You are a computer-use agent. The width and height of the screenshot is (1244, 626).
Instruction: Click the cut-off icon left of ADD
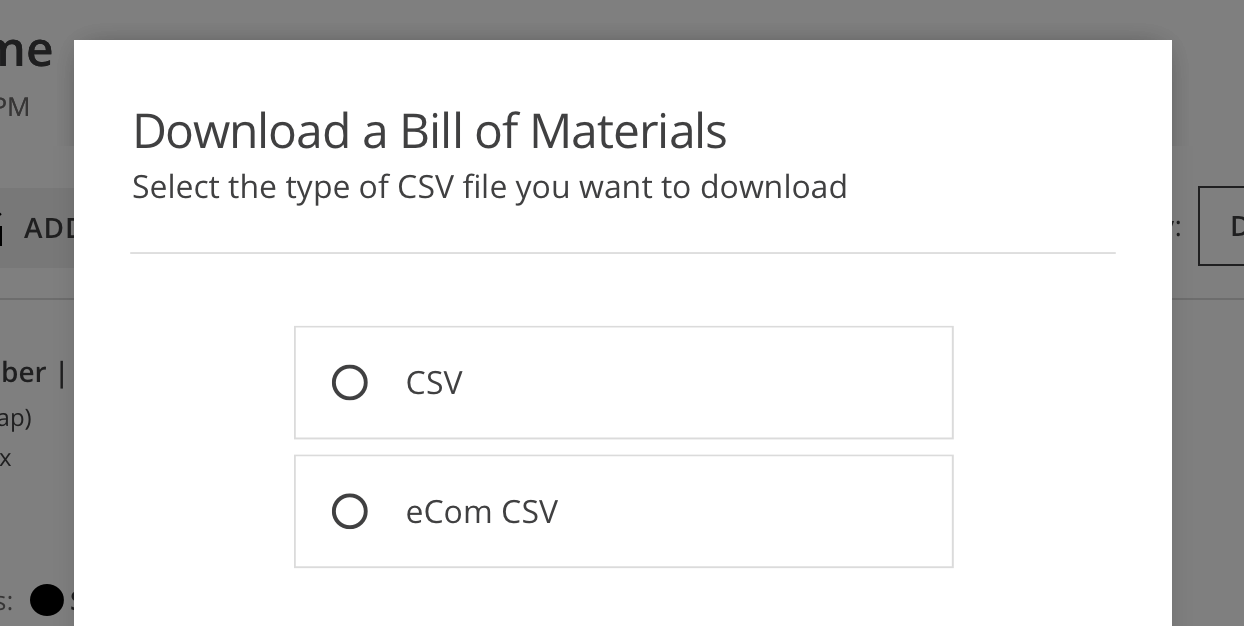point(3,228)
